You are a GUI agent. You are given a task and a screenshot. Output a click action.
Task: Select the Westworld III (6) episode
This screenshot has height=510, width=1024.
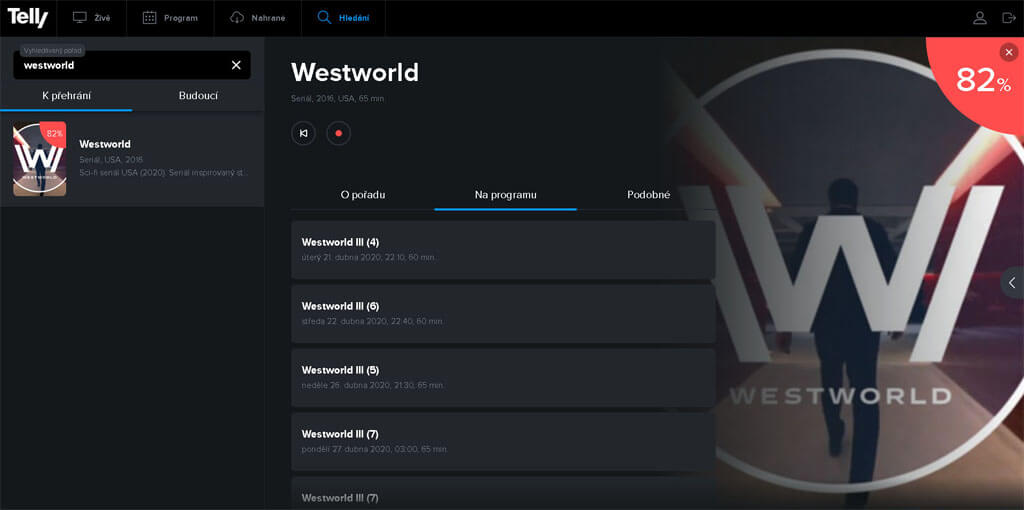[x=503, y=313]
